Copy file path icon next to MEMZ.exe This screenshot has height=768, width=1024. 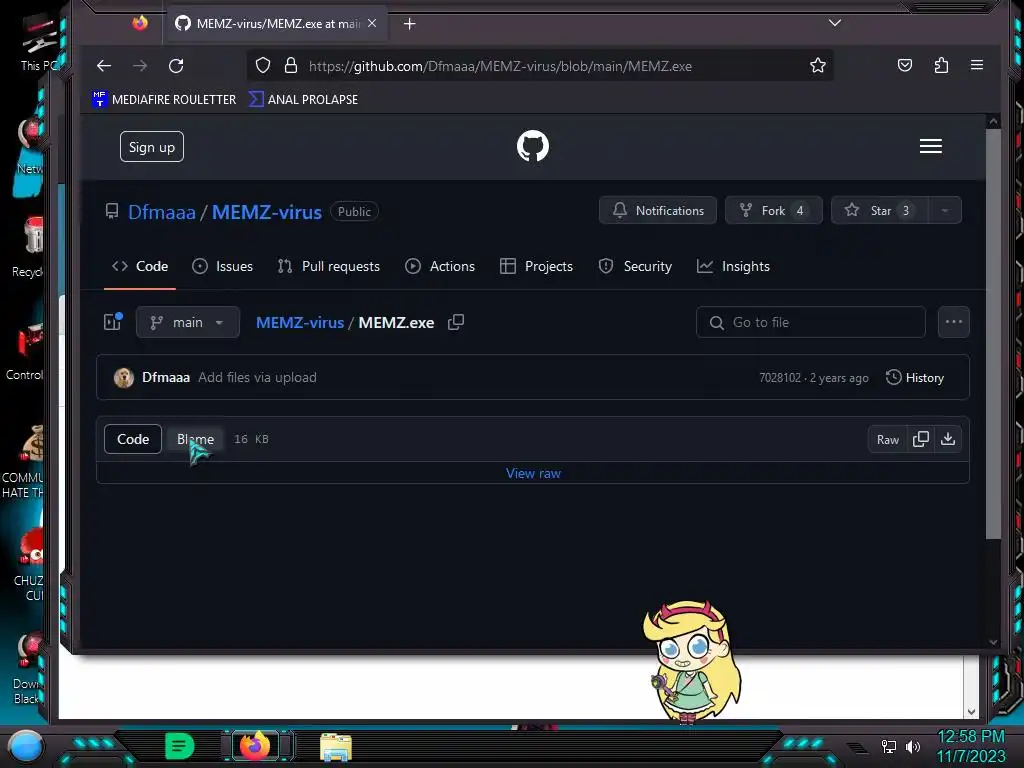click(456, 322)
